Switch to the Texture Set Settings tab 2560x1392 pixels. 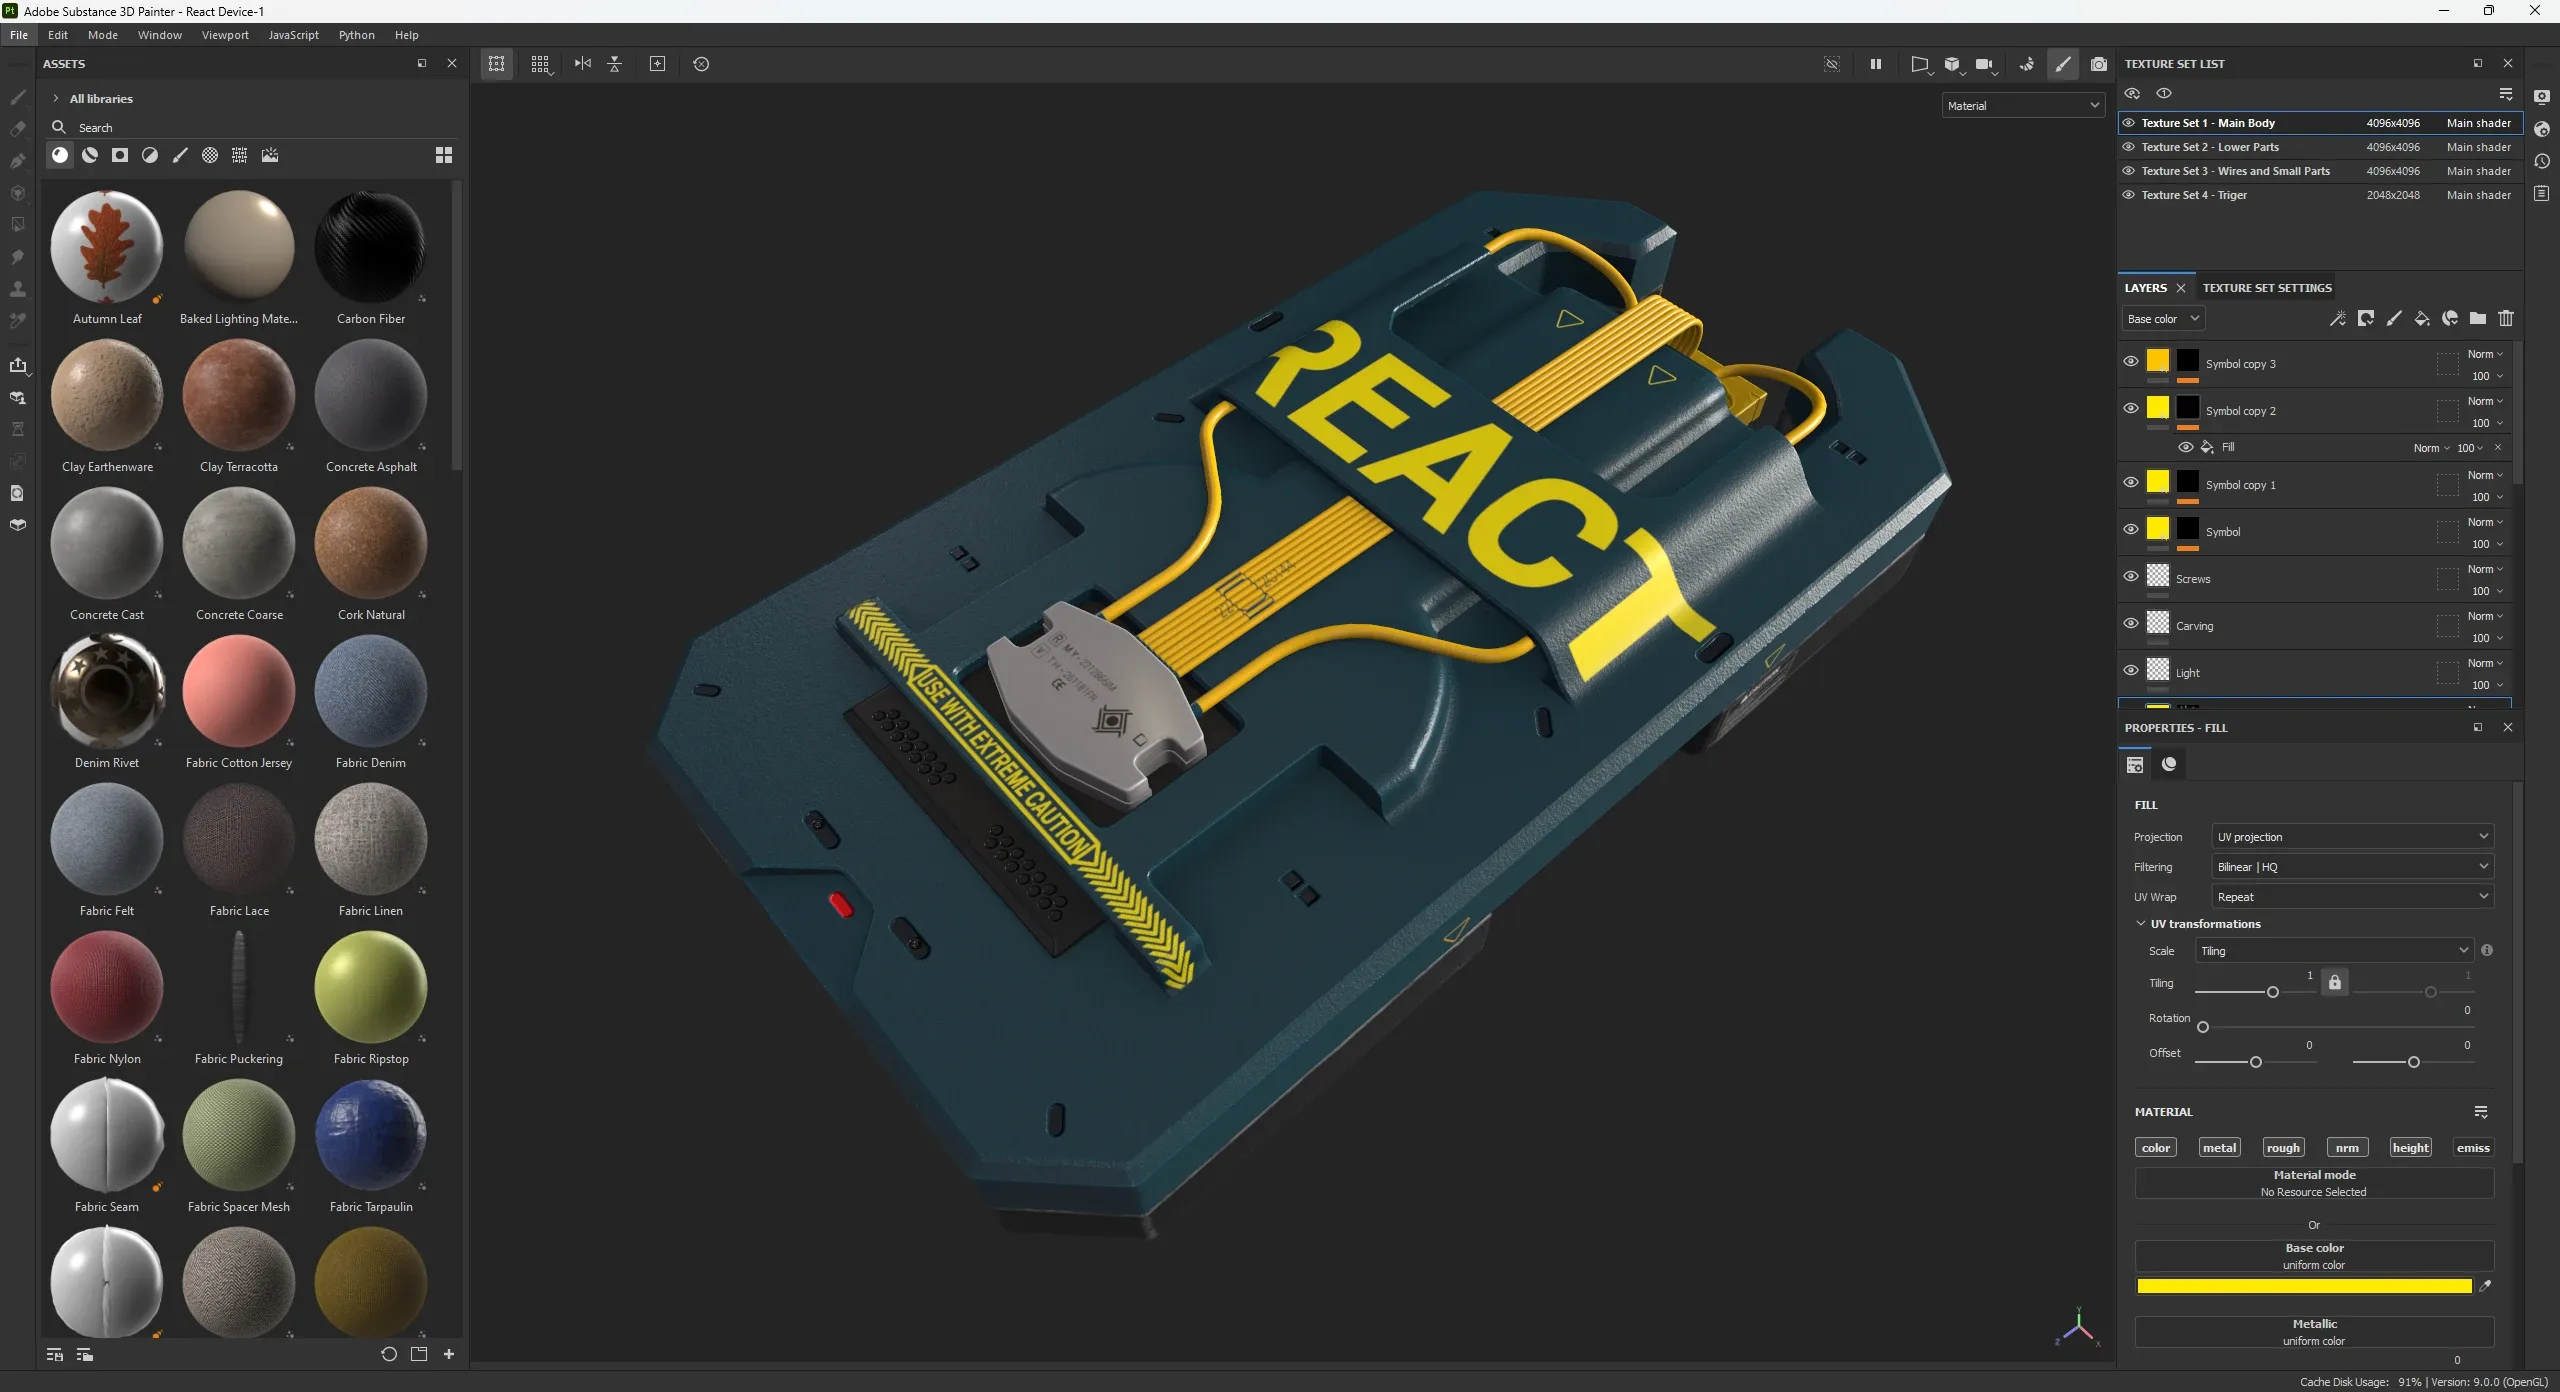coord(2267,288)
